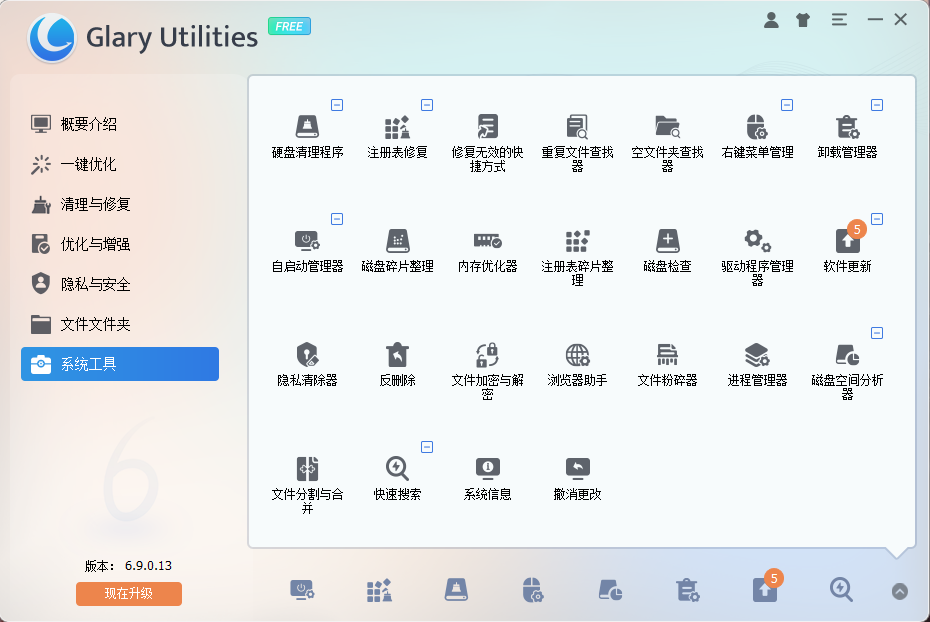Open 硬盘清理程序 disk cleaner tool
The image size is (930, 622).
pyautogui.click(x=307, y=136)
